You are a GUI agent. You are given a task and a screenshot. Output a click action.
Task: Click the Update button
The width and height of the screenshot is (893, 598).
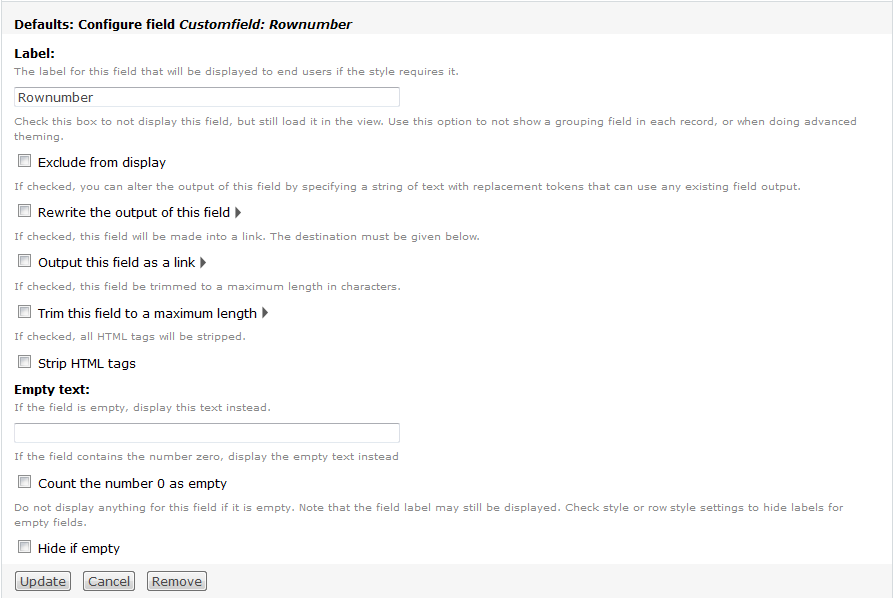[x=43, y=581]
